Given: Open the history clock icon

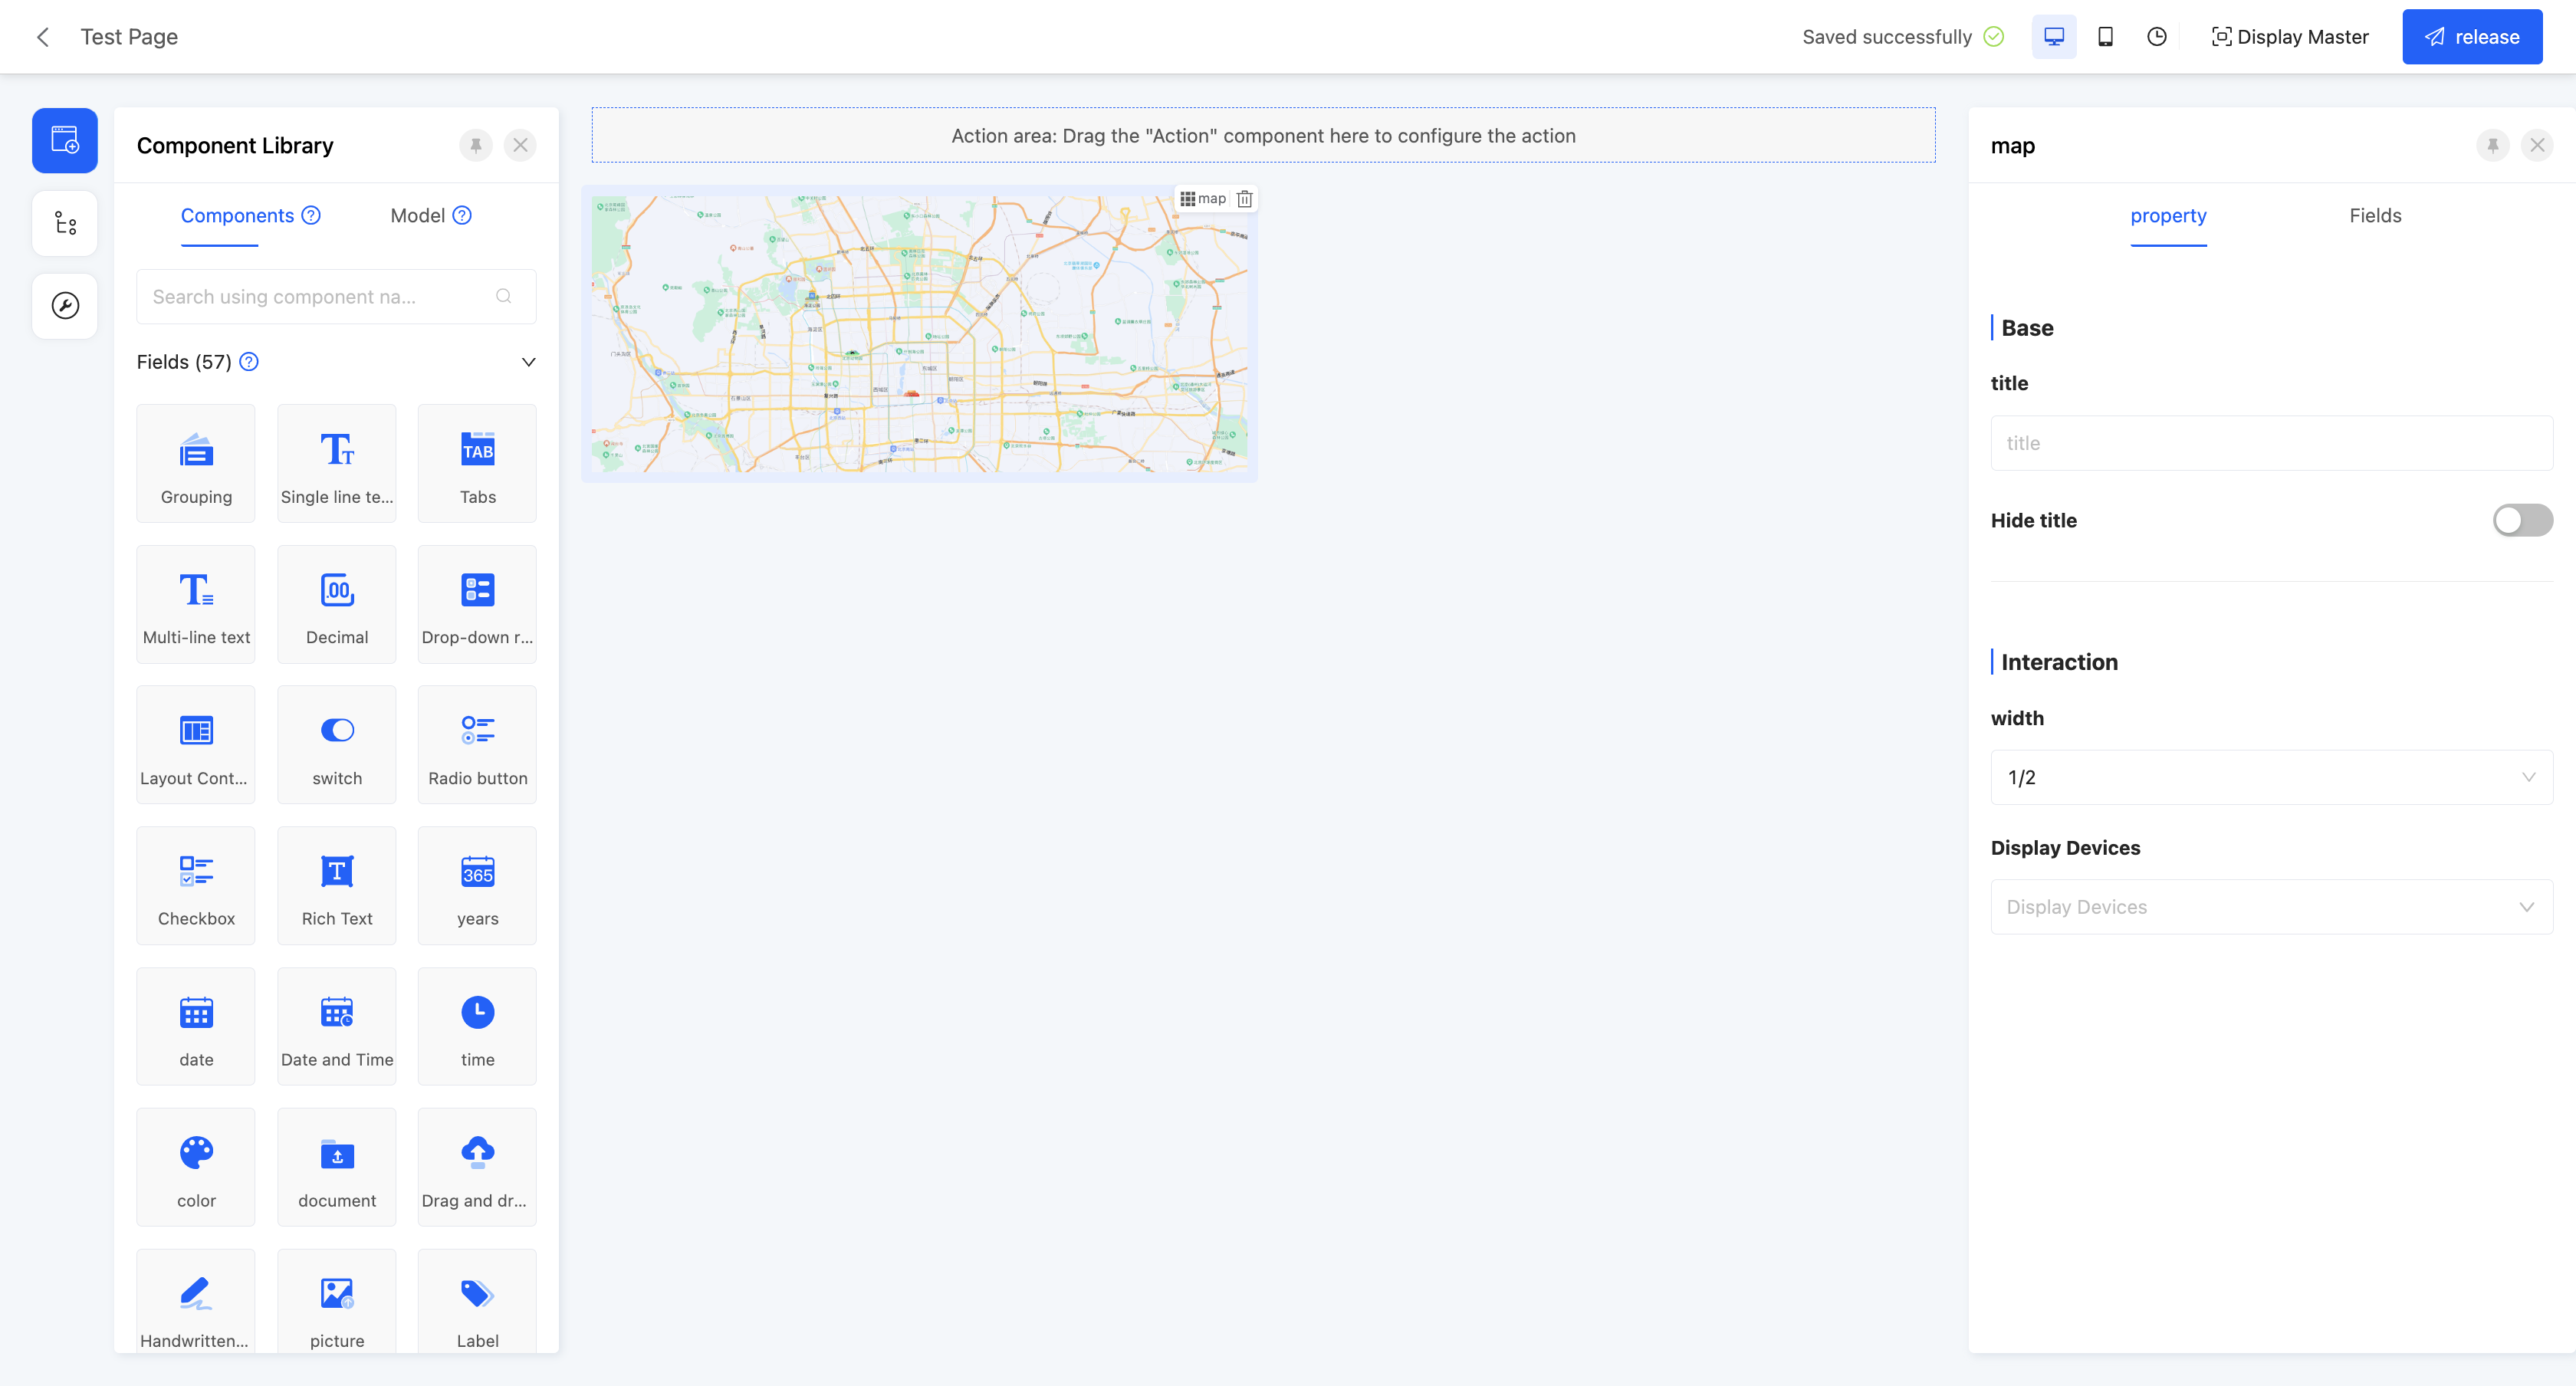Looking at the screenshot, I should (x=2157, y=37).
